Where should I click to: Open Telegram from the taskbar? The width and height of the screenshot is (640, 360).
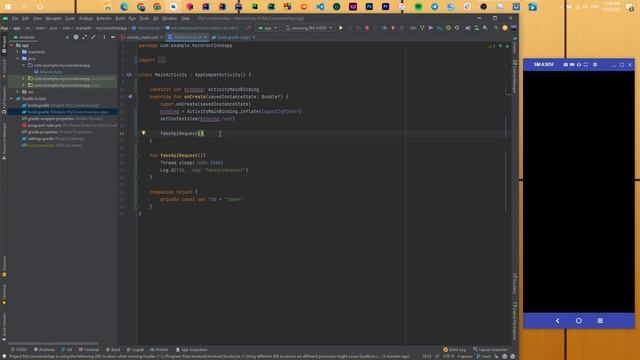[x=435, y=7]
